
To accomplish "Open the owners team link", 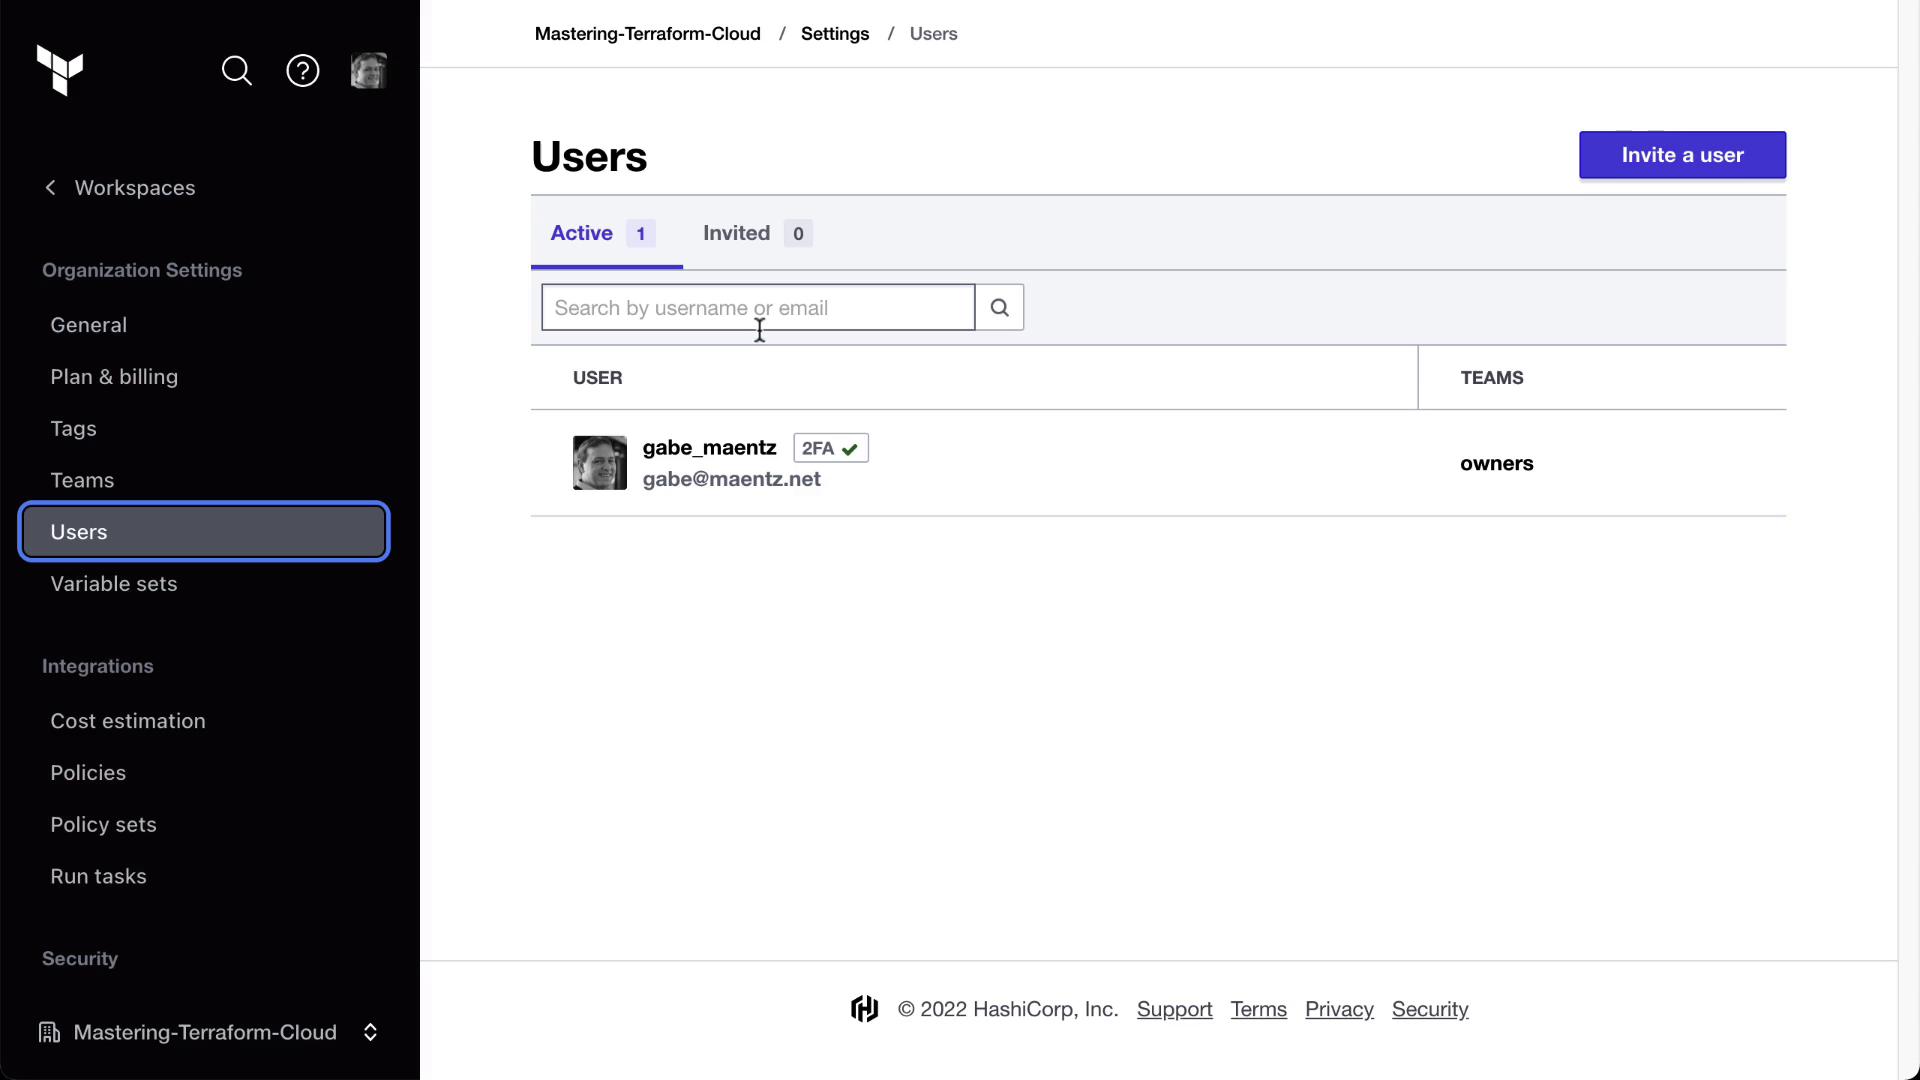I will pos(1496,463).
